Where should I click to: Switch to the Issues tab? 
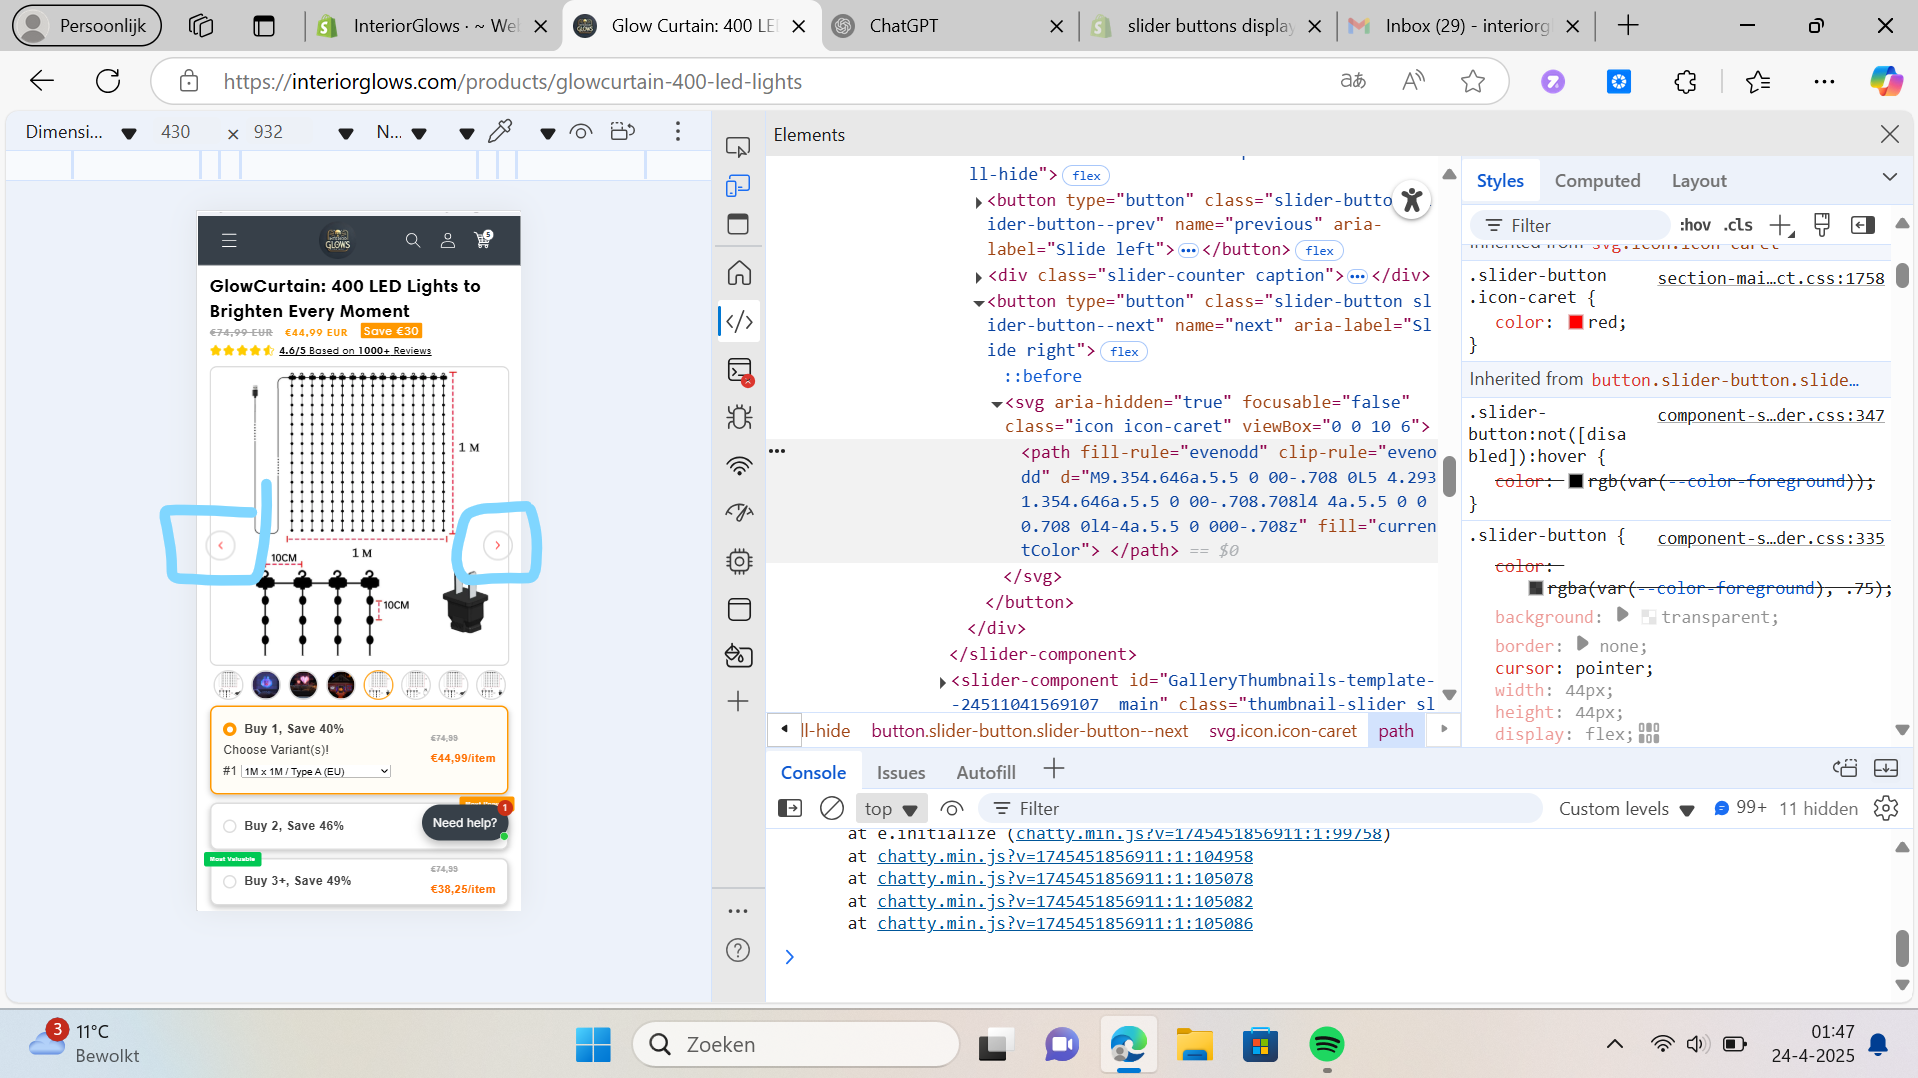pyautogui.click(x=900, y=772)
